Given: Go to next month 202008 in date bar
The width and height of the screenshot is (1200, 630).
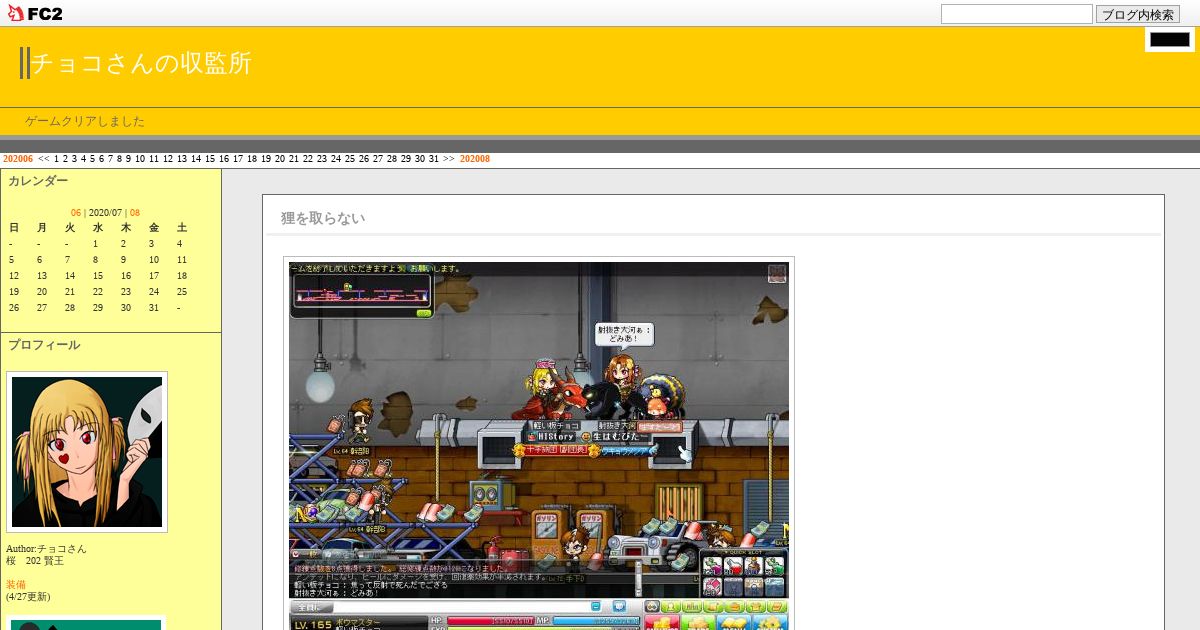Looking at the screenshot, I should coord(475,159).
